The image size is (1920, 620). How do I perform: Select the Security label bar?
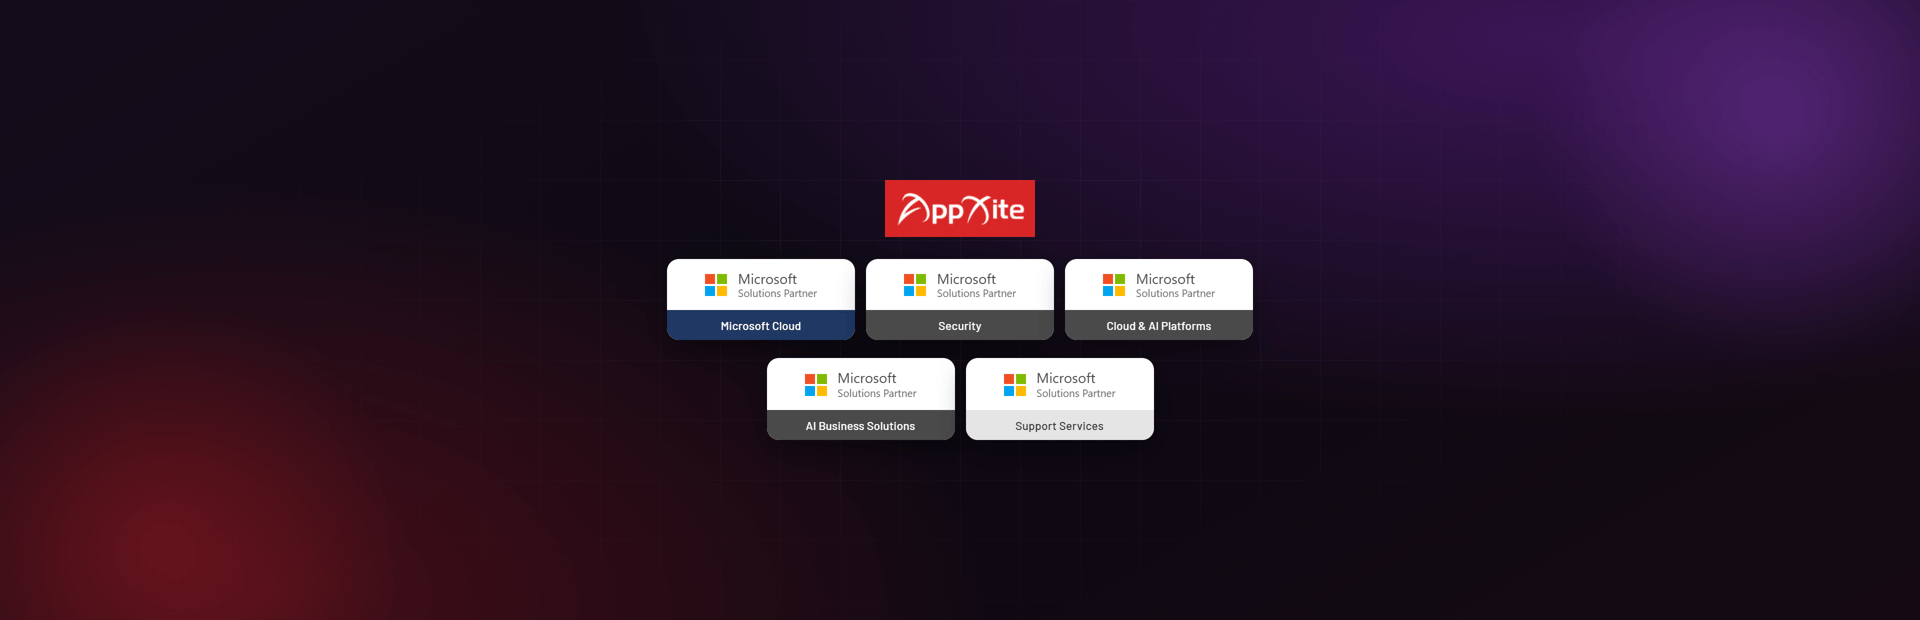960,325
